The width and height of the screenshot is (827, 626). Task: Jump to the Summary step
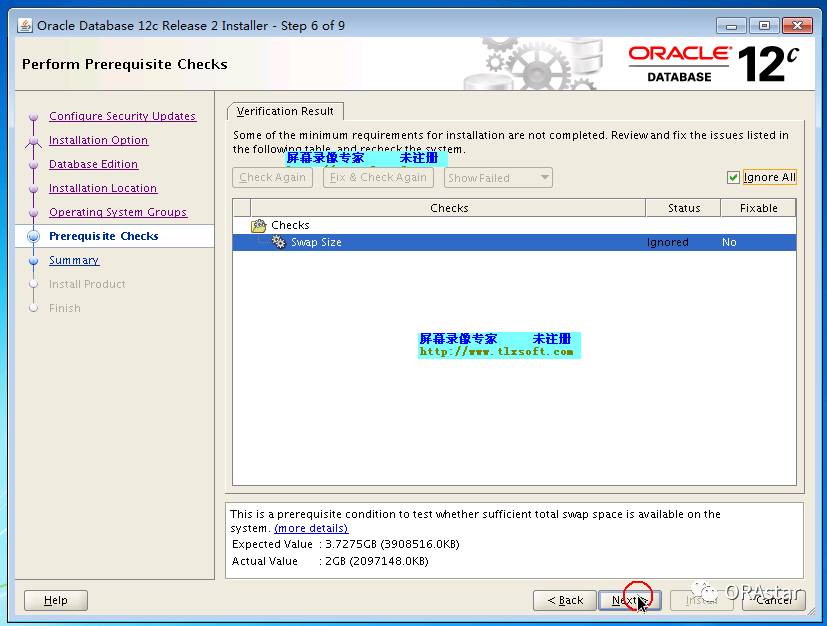(x=74, y=260)
